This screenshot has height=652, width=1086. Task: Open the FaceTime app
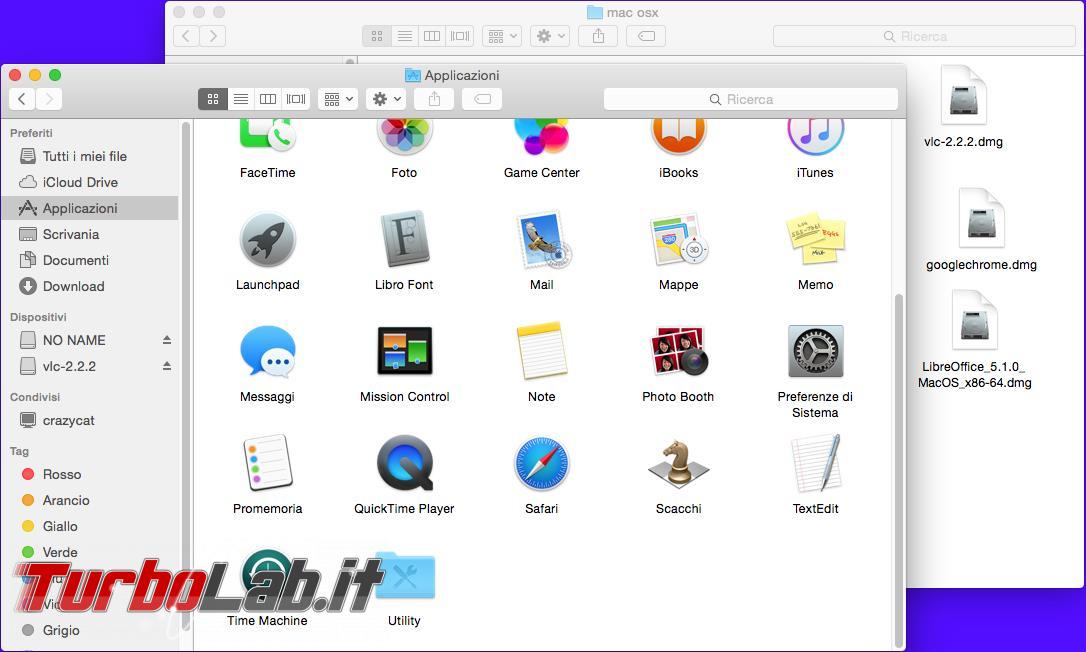click(x=267, y=136)
